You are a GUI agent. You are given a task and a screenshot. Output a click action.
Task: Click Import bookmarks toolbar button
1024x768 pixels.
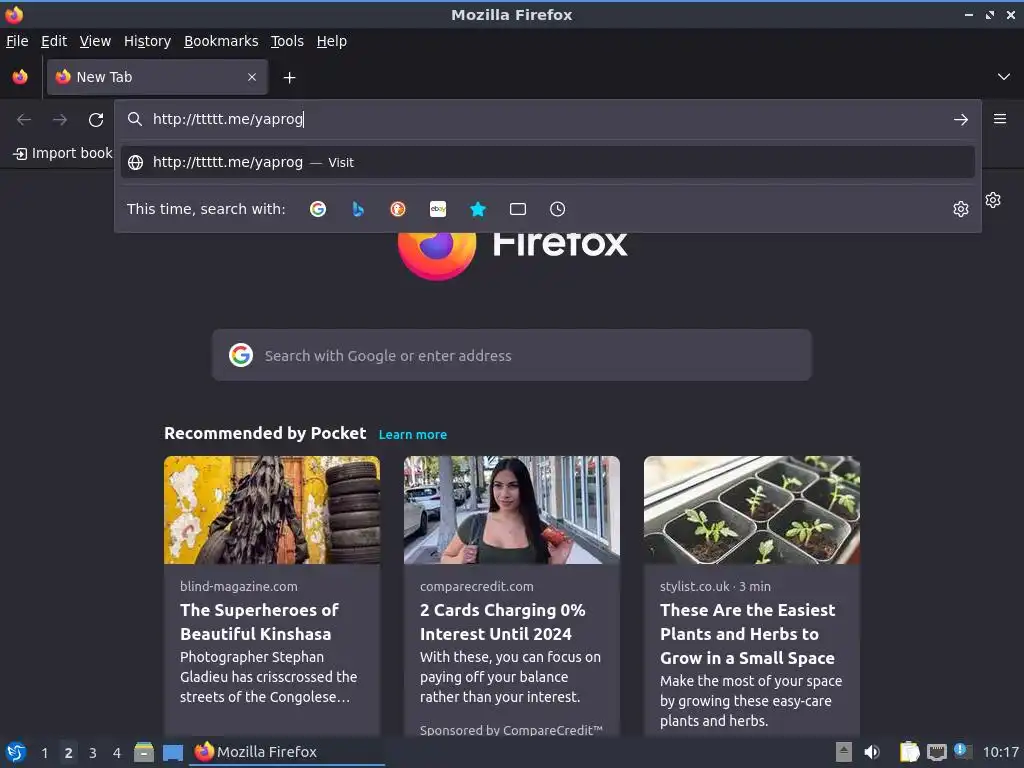(x=63, y=153)
